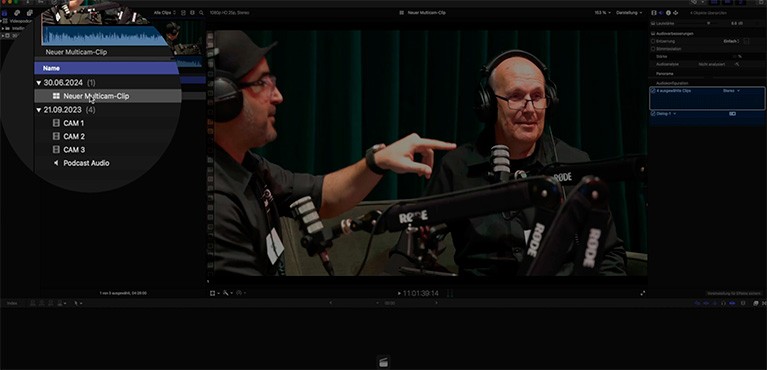Screen dimensions: 767x370
Task: Select the Neuer Multicam-Clip item in the browser list
Action: click(x=96, y=96)
